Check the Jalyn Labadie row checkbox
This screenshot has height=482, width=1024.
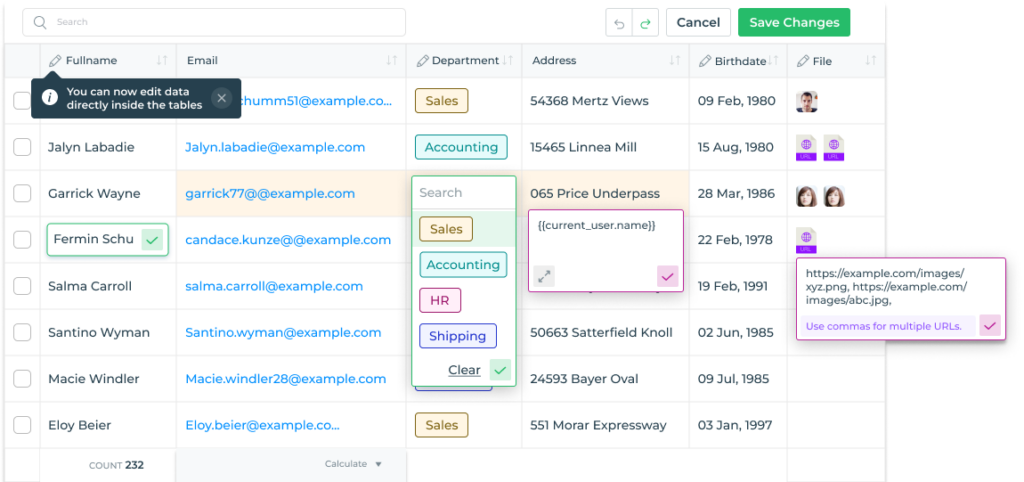pyautogui.click(x=22, y=147)
